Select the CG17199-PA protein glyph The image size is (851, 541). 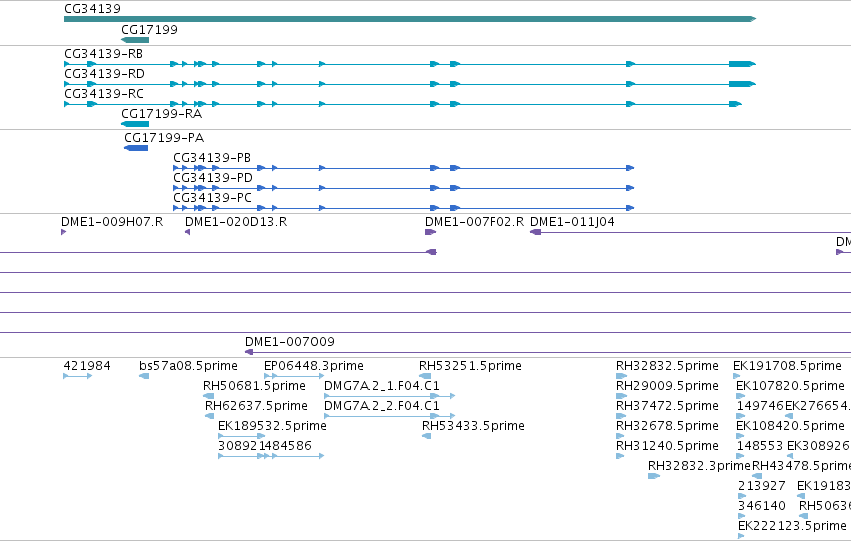tap(136, 148)
